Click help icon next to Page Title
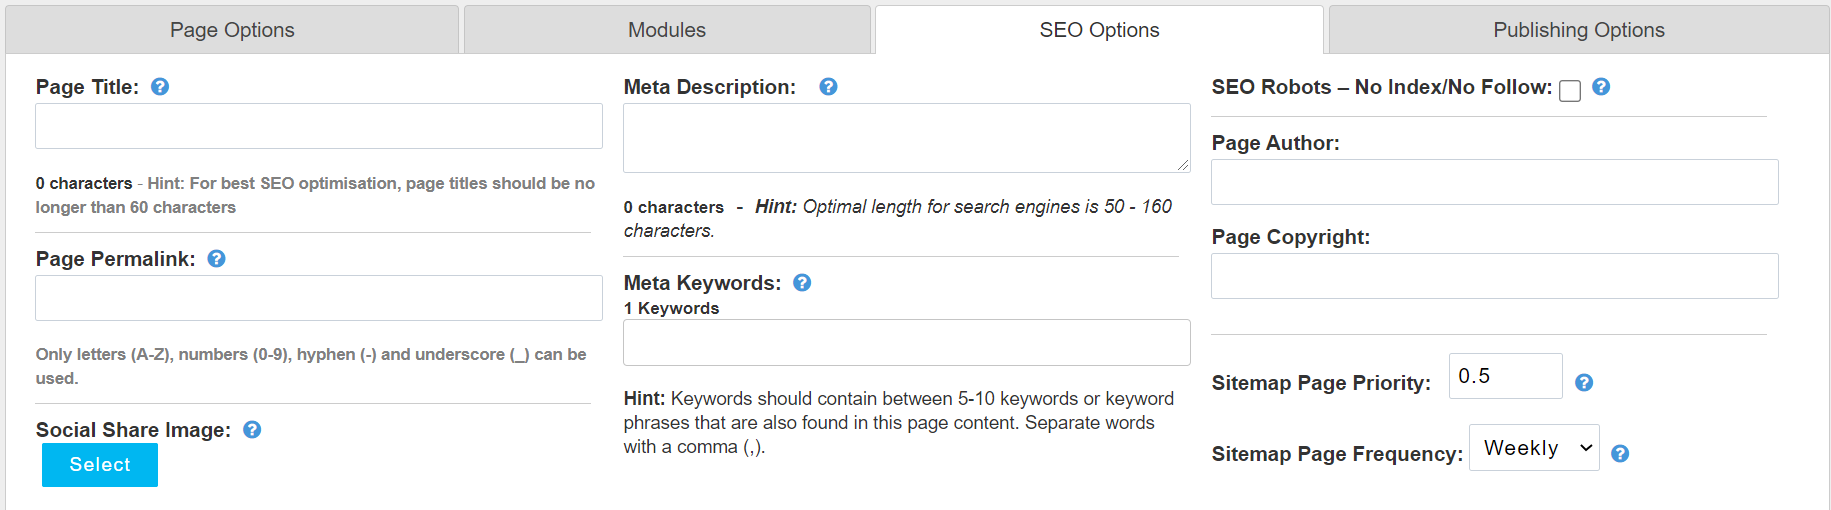This screenshot has height=510, width=1831. [x=160, y=87]
